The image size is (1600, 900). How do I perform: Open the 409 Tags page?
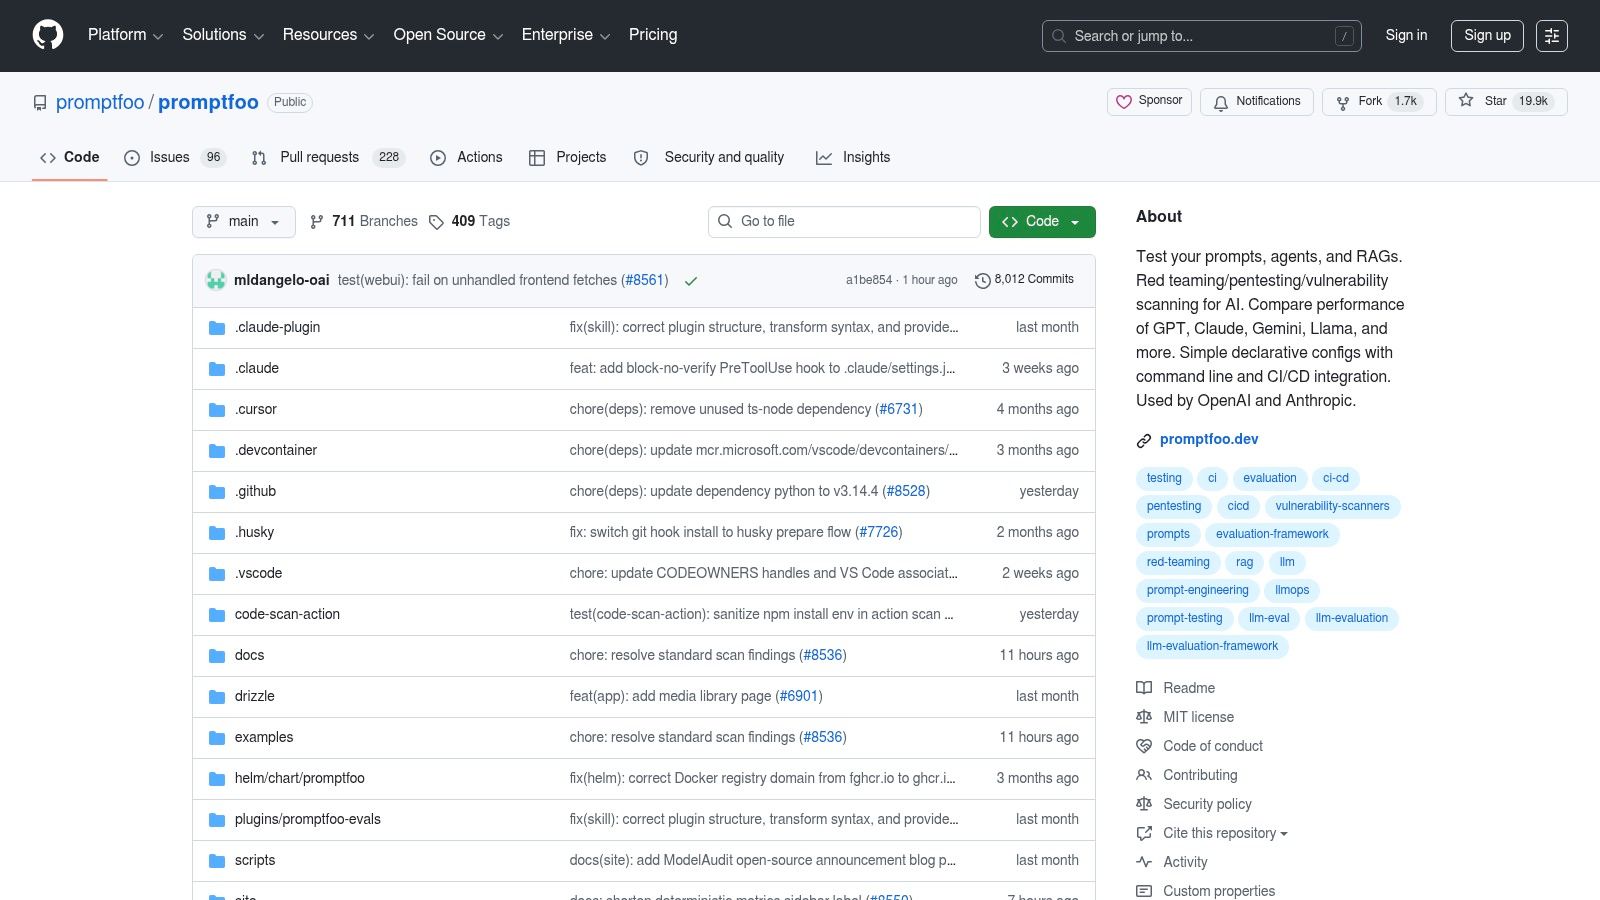(469, 221)
